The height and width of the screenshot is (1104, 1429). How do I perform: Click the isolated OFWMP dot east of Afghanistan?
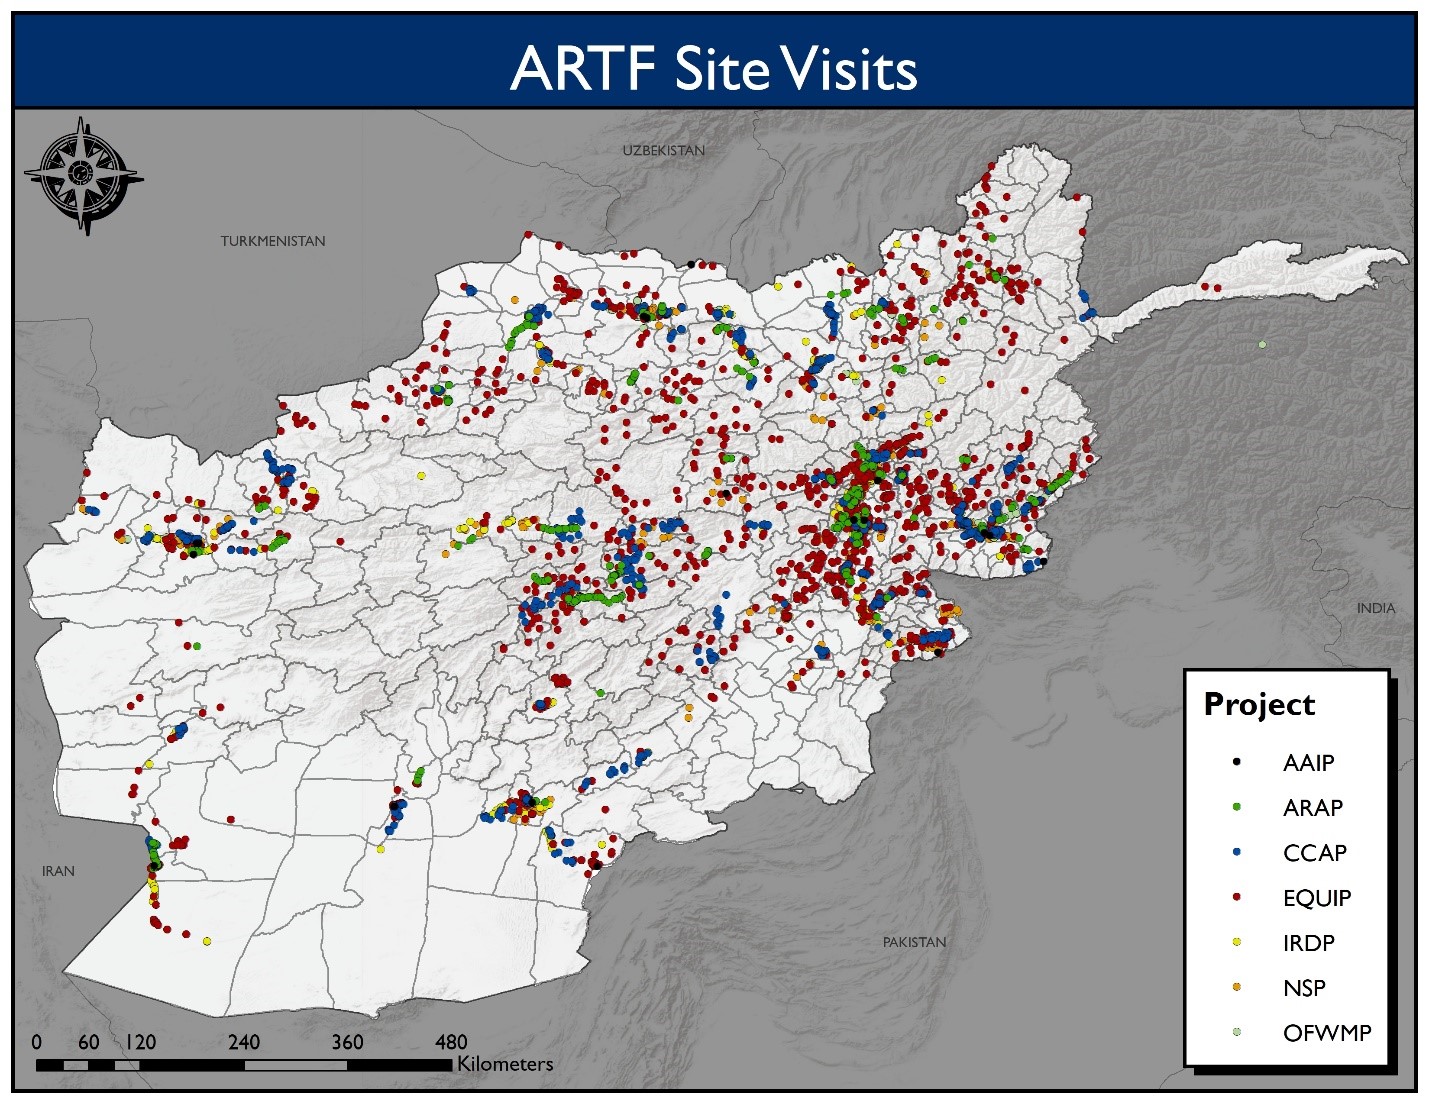pyautogui.click(x=1262, y=344)
